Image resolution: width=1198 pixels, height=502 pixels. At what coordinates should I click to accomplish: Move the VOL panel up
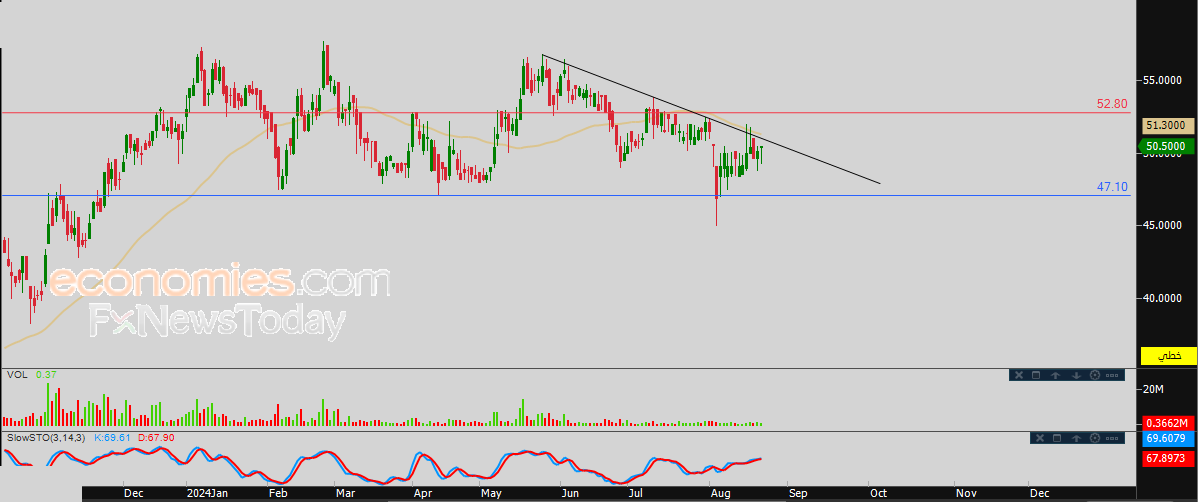(1055, 375)
